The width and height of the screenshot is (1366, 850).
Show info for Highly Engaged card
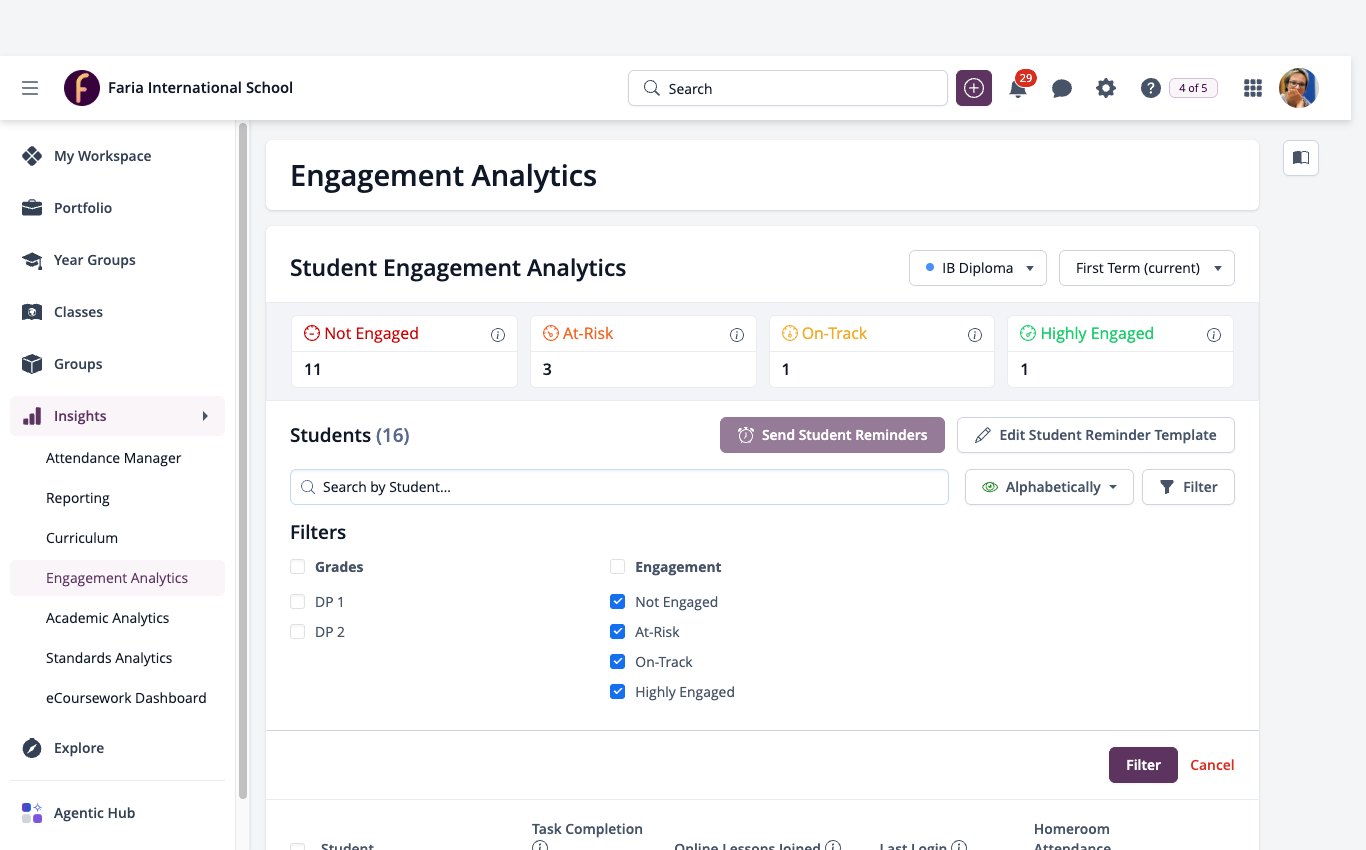click(x=1214, y=335)
